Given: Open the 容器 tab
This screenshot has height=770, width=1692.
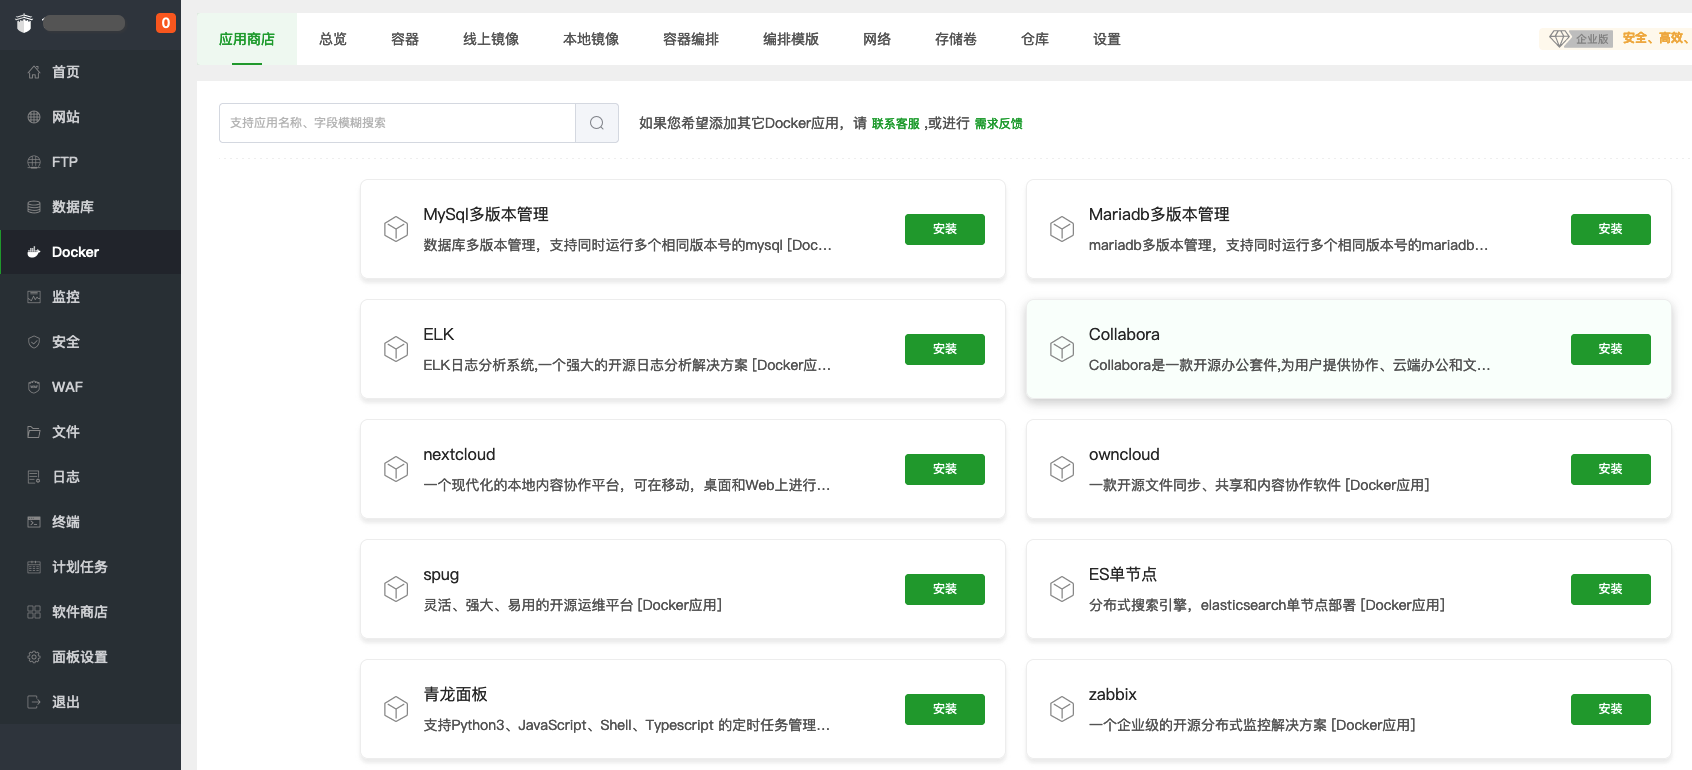Looking at the screenshot, I should click(405, 39).
